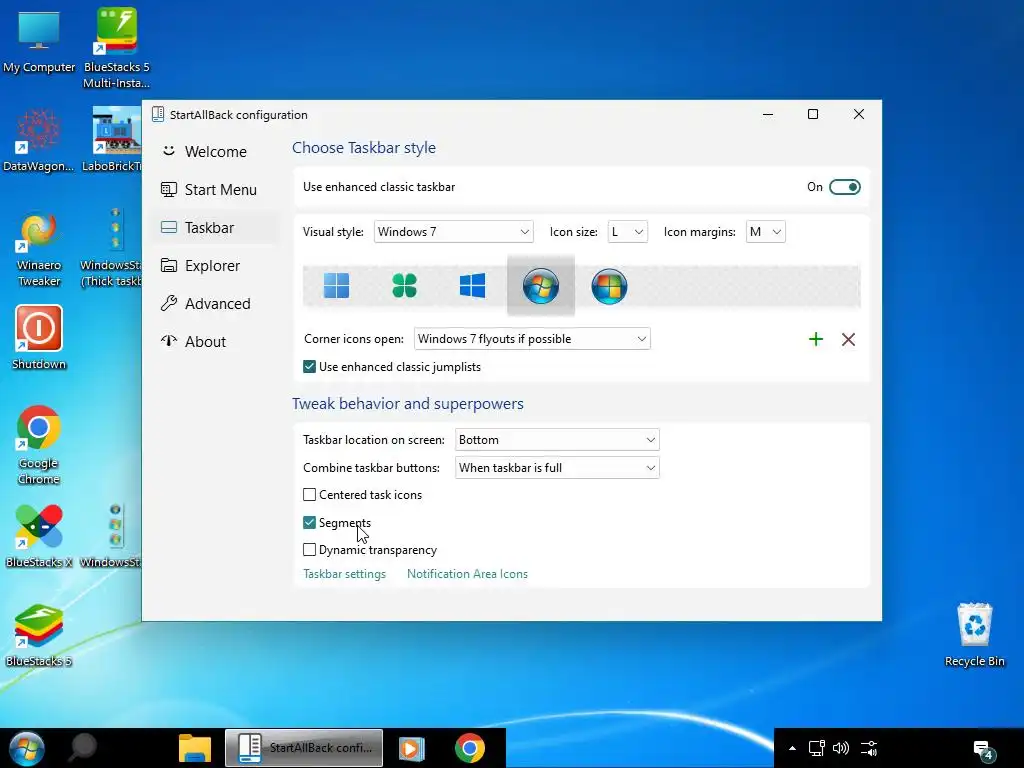The width and height of the screenshot is (1024, 768).
Task: Go to the Welcome section
Action: pos(215,152)
